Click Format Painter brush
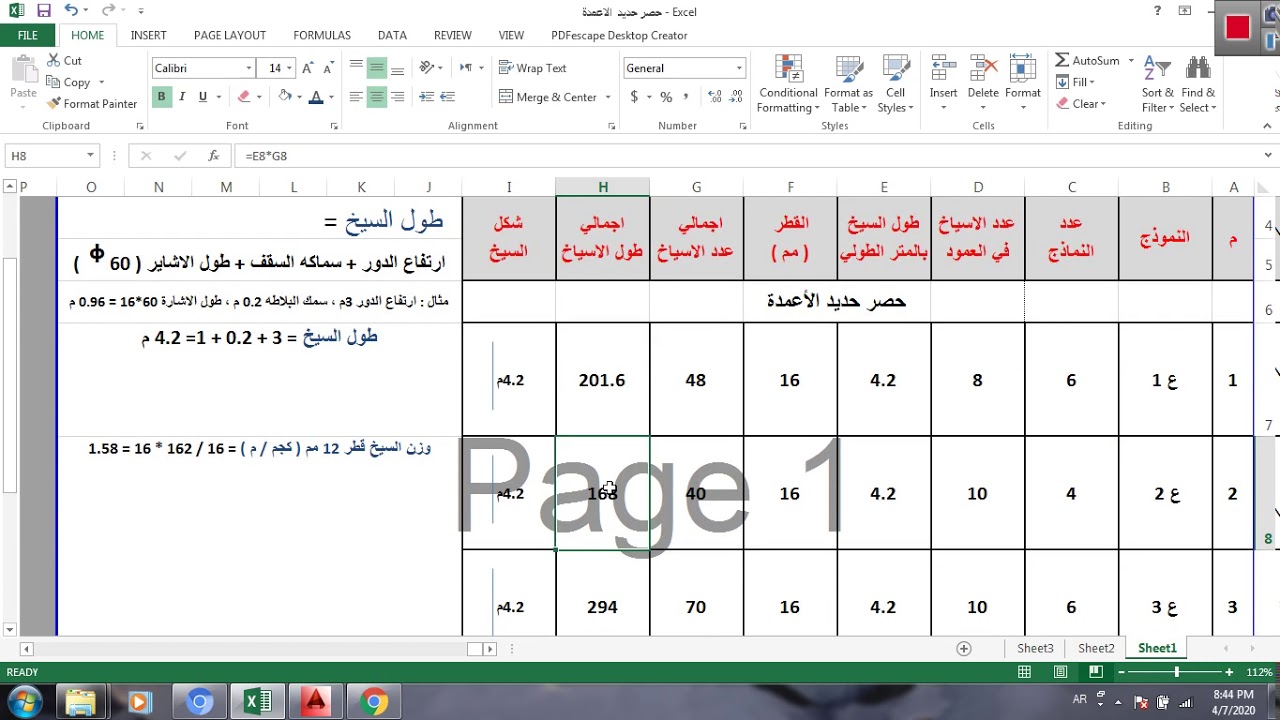This screenshot has width=1280, height=720. point(92,103)
